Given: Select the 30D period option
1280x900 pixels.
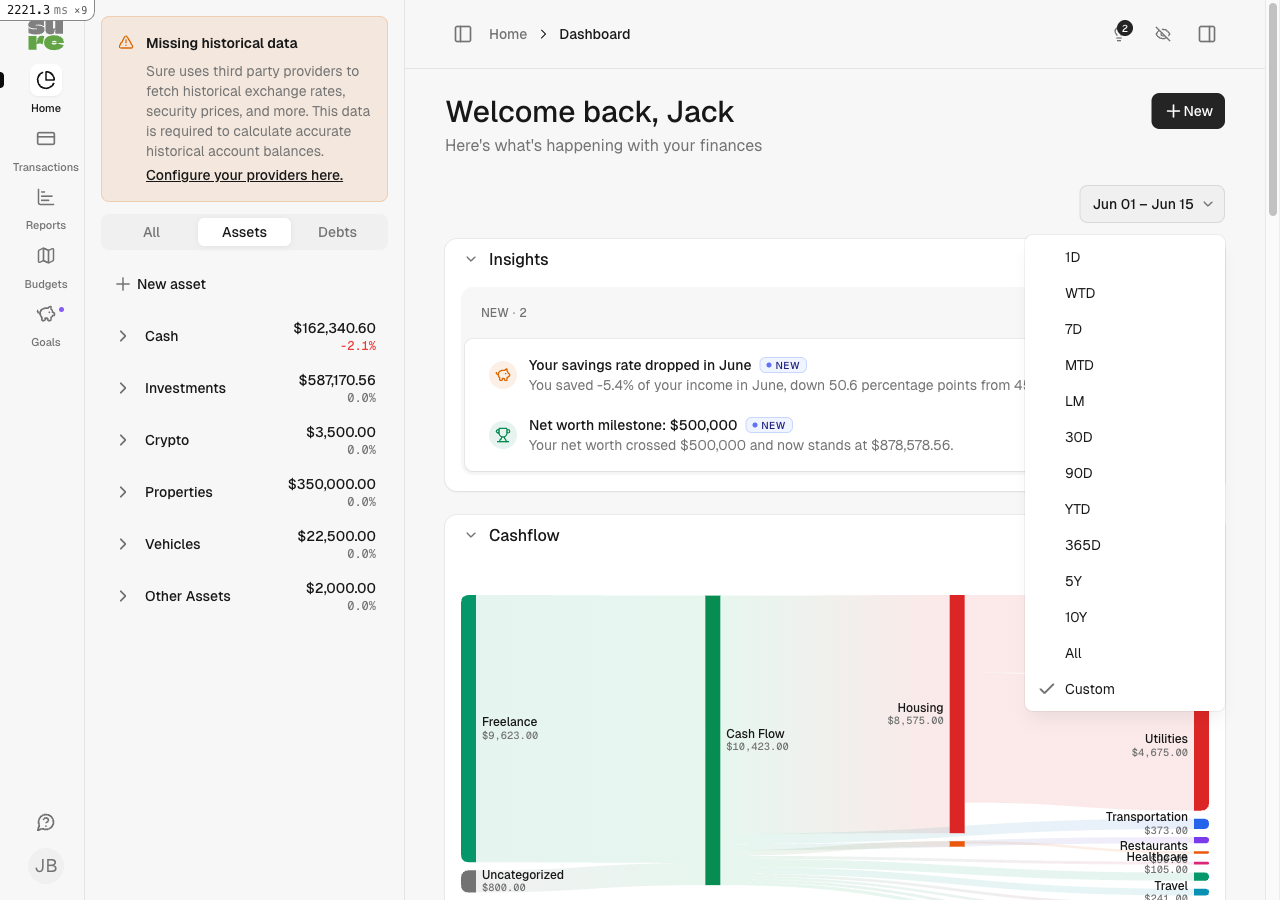Looking at the screenshot, I should tap(1125, 437).
